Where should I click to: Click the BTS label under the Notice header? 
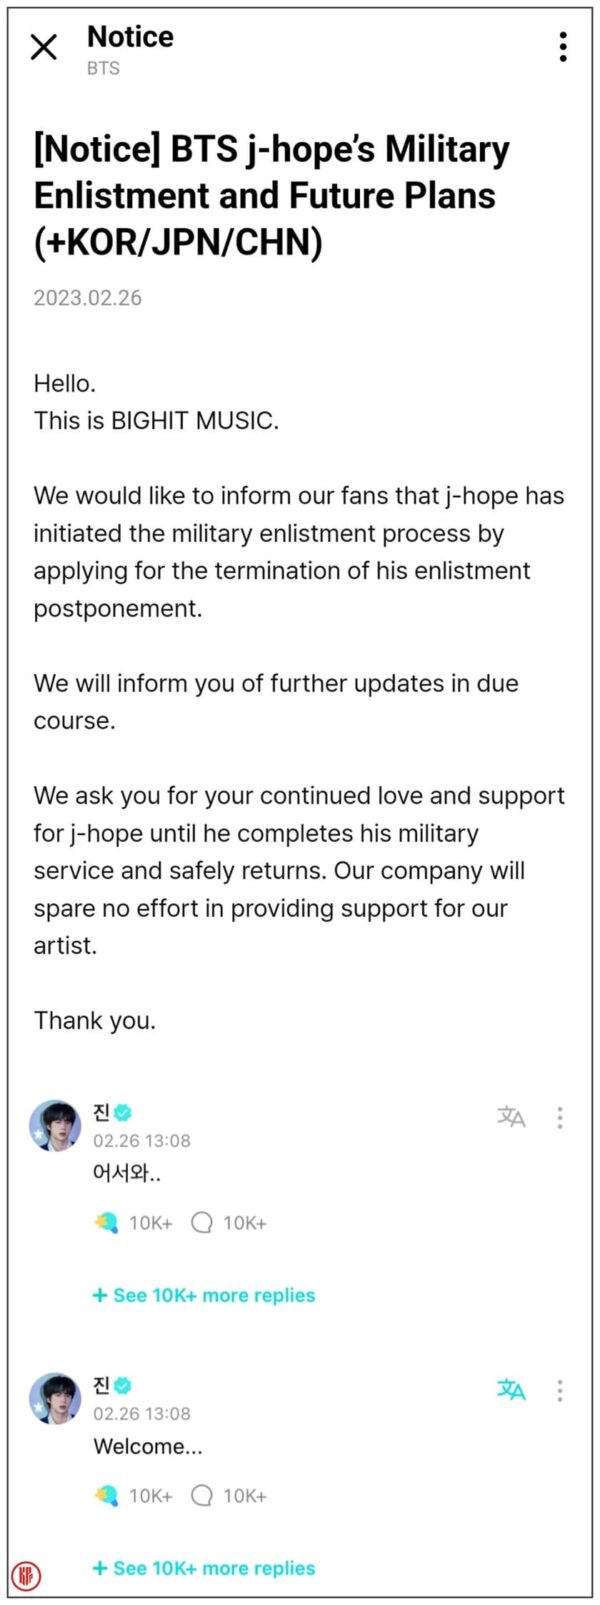tap(104, 68)
